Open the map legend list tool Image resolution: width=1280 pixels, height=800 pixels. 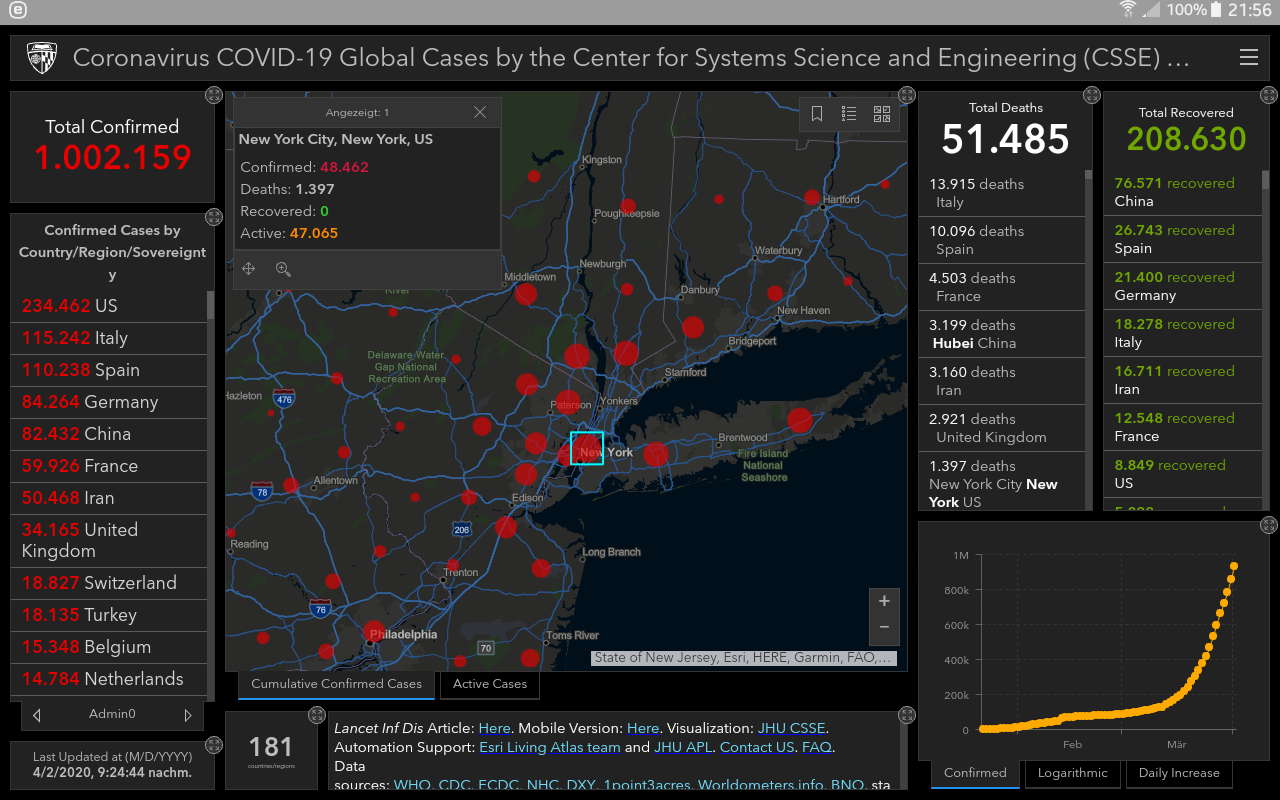(x=849, y=114)
